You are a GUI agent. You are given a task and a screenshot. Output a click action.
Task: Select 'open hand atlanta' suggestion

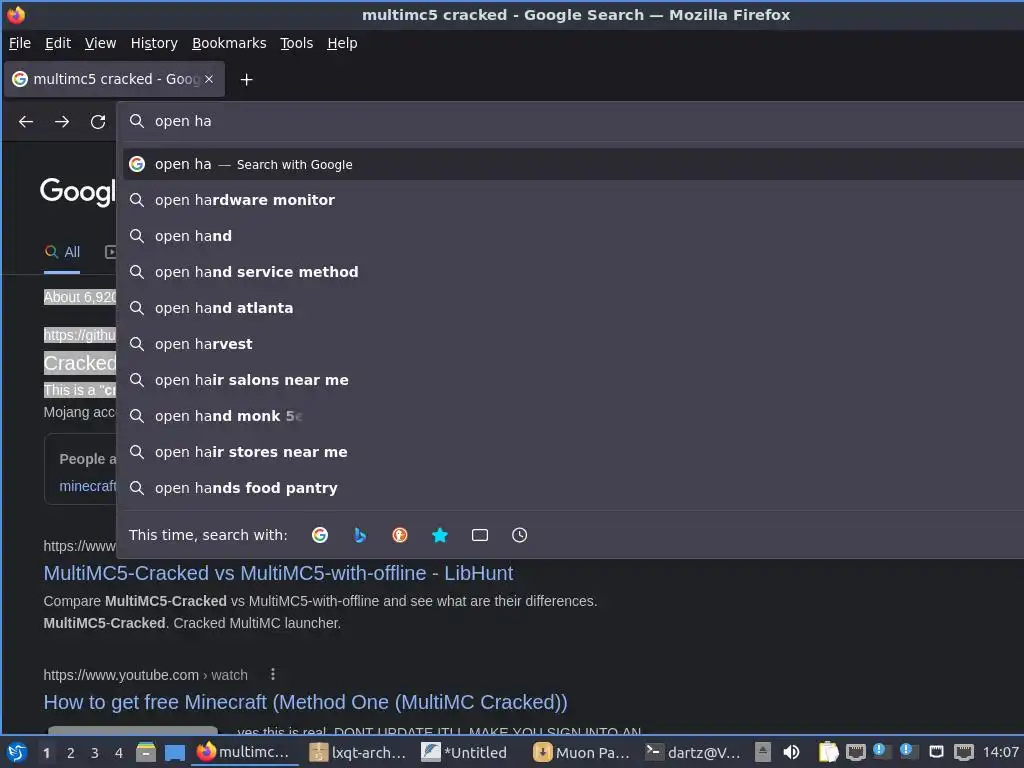click(x=573, y=308)
